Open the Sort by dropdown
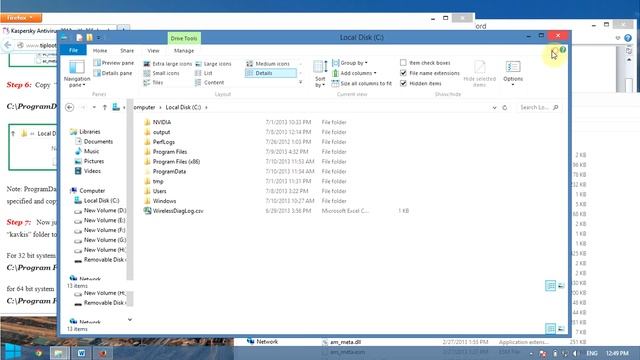The image size is (640, 360). point(320,74)
